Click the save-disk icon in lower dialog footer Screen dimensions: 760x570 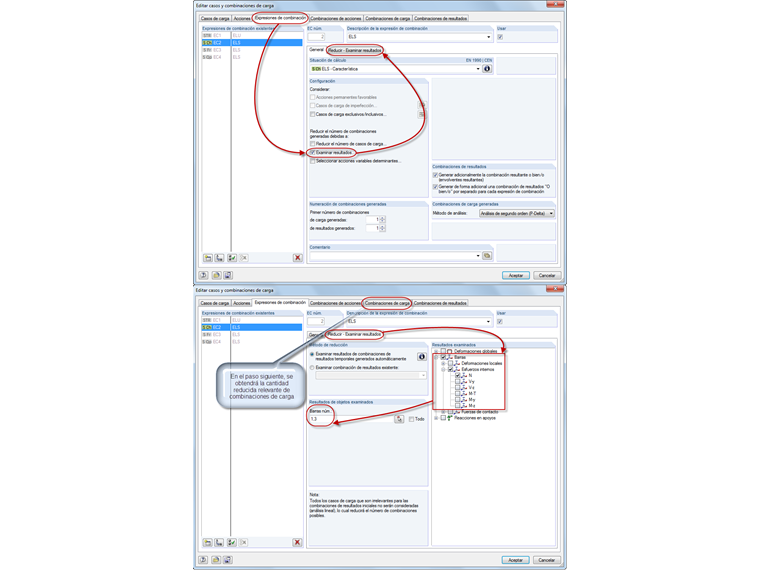pos(228,560)
